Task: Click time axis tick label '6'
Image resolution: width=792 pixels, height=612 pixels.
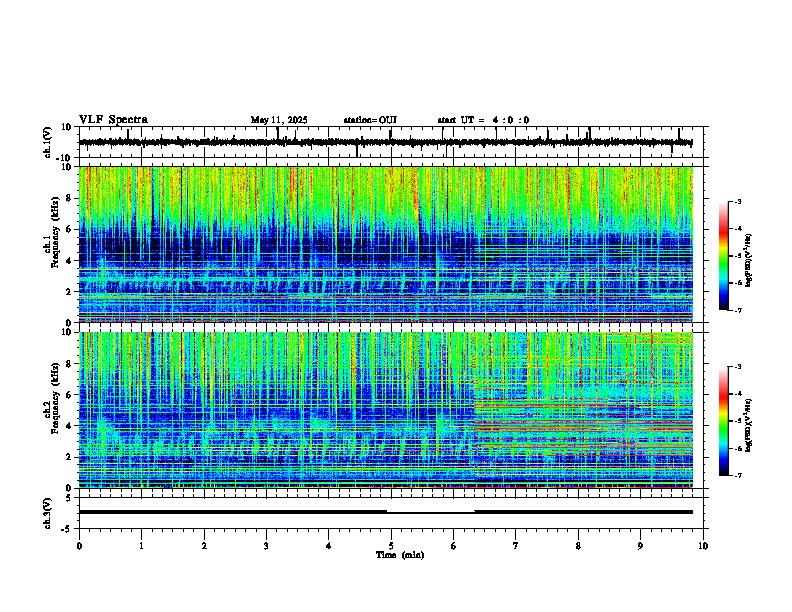Action: [454, 546]
